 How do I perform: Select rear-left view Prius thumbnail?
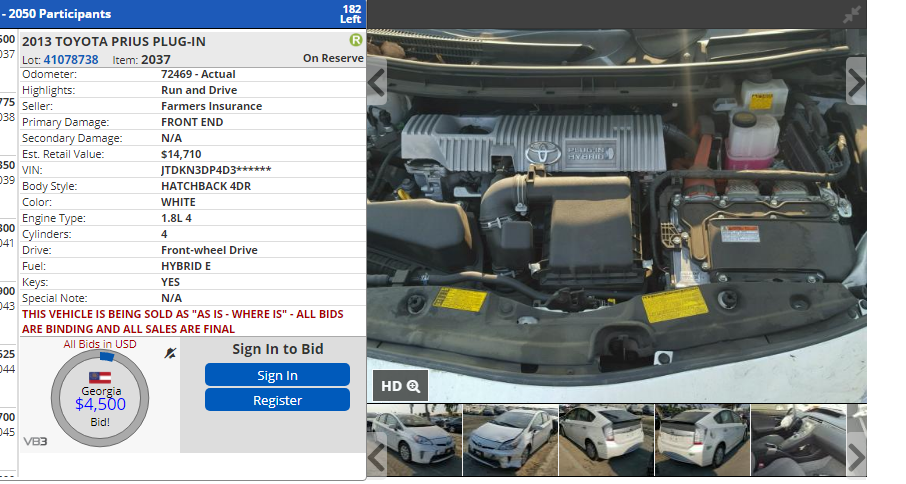(x=702, y=440)
